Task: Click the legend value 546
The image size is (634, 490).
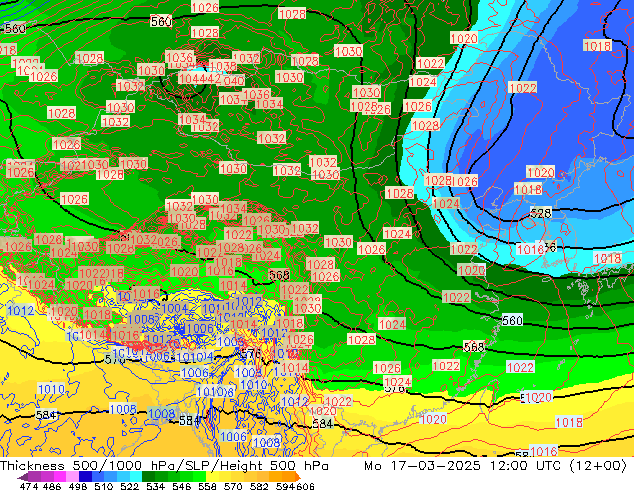Action: coord(181,486)
